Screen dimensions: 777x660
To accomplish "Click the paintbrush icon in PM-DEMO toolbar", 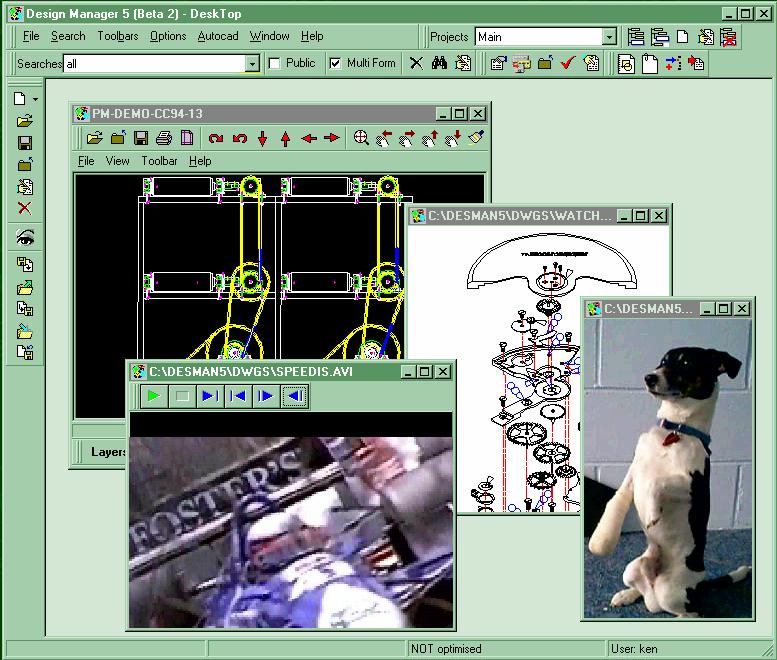I will 476,138.
